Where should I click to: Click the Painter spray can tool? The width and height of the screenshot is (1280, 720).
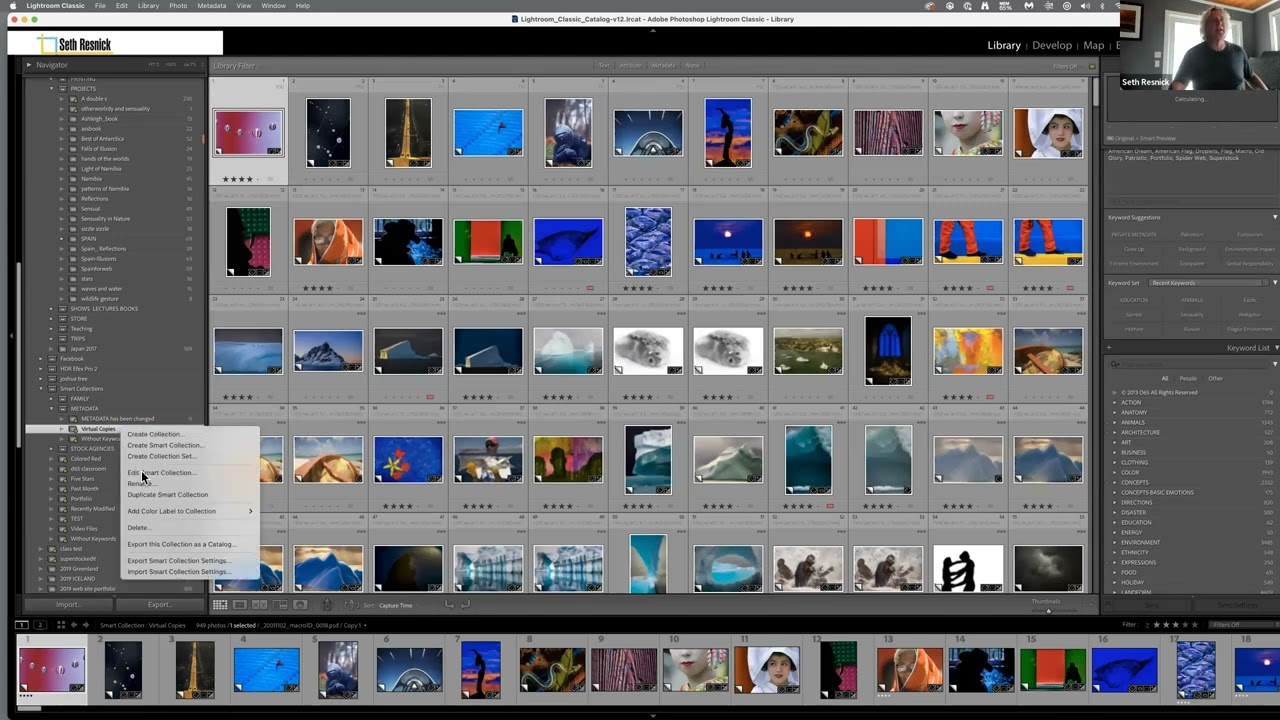tap(326, 605)
